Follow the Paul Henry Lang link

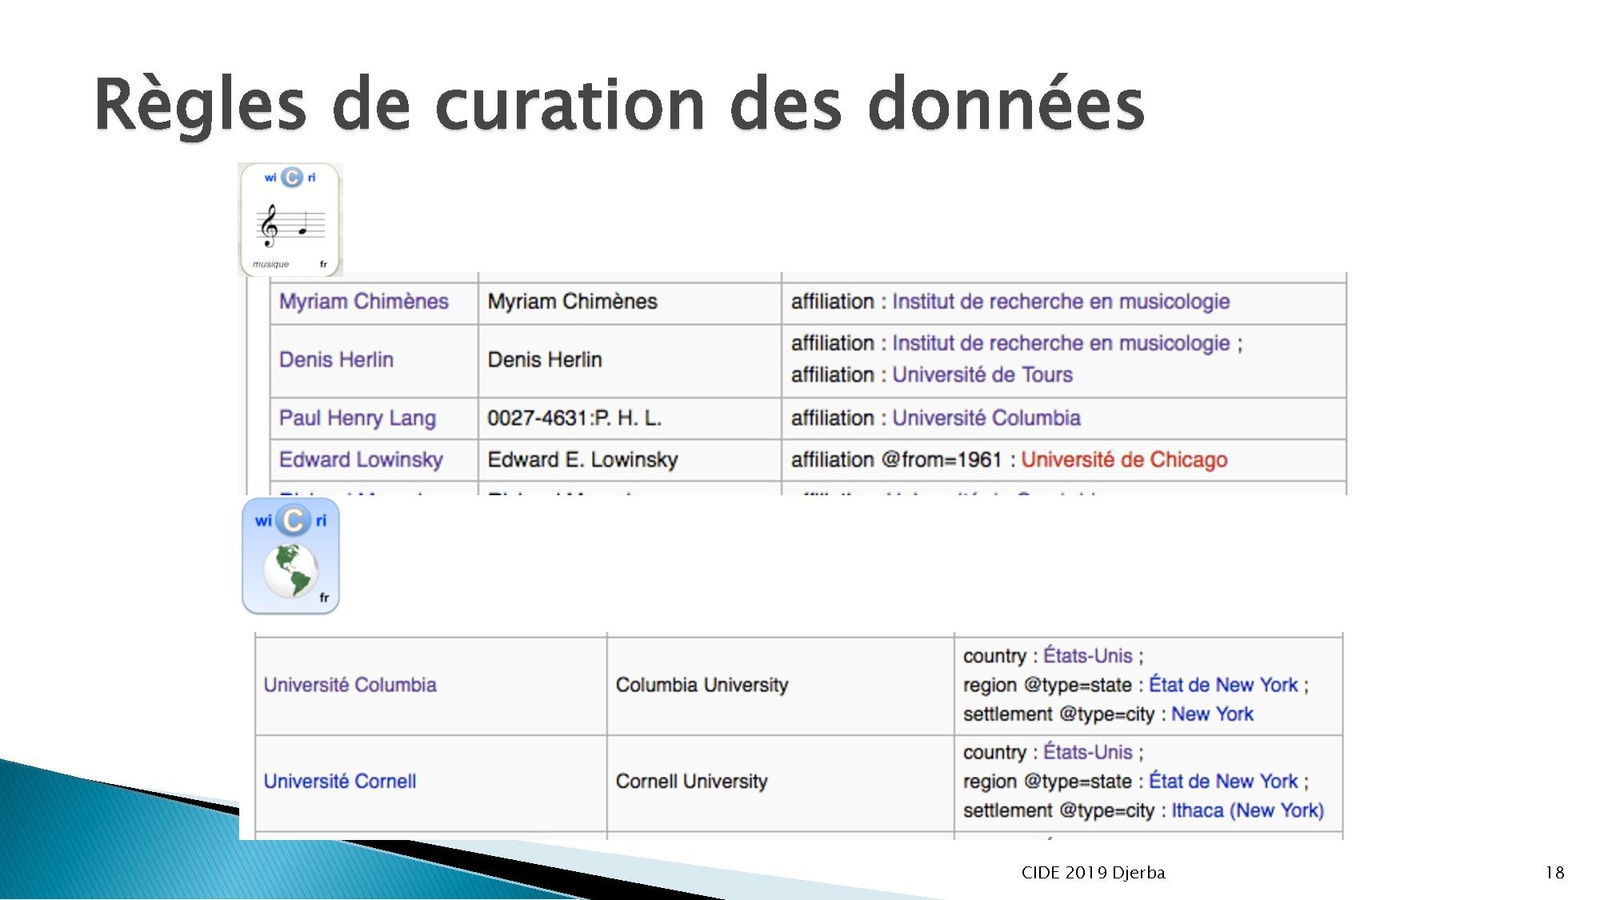point(357,418)
